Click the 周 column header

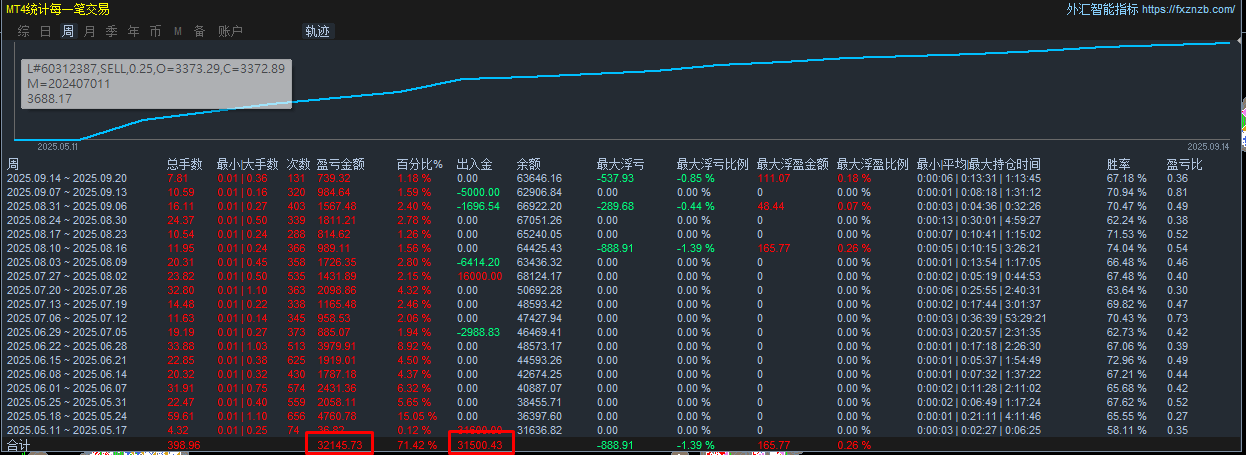click(13, 164)
